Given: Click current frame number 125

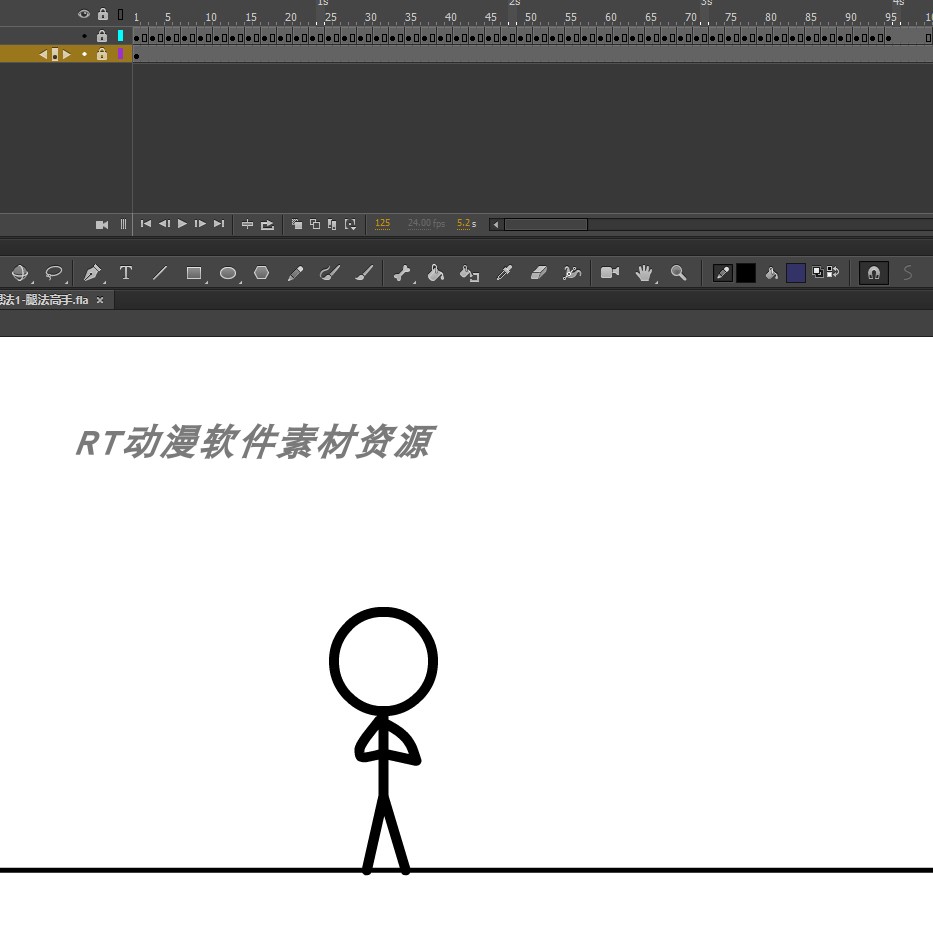Looking at the screenshot, I should pos(383,223).
